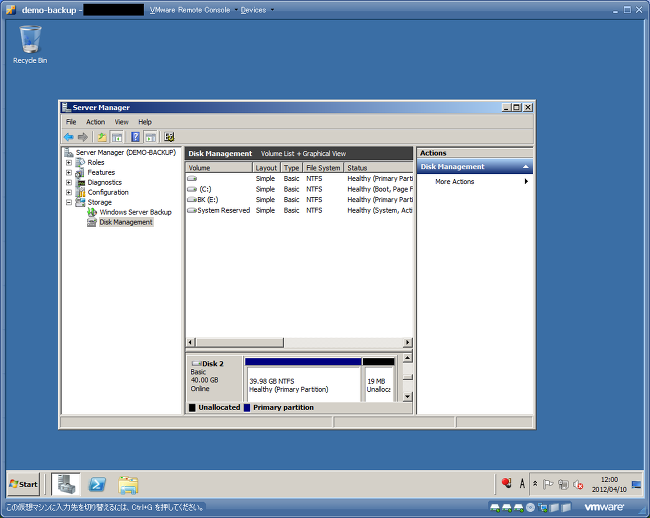Viewport: 650px width, 518px height.
Task: Sort by the Status column header
Action: [378, 168]
